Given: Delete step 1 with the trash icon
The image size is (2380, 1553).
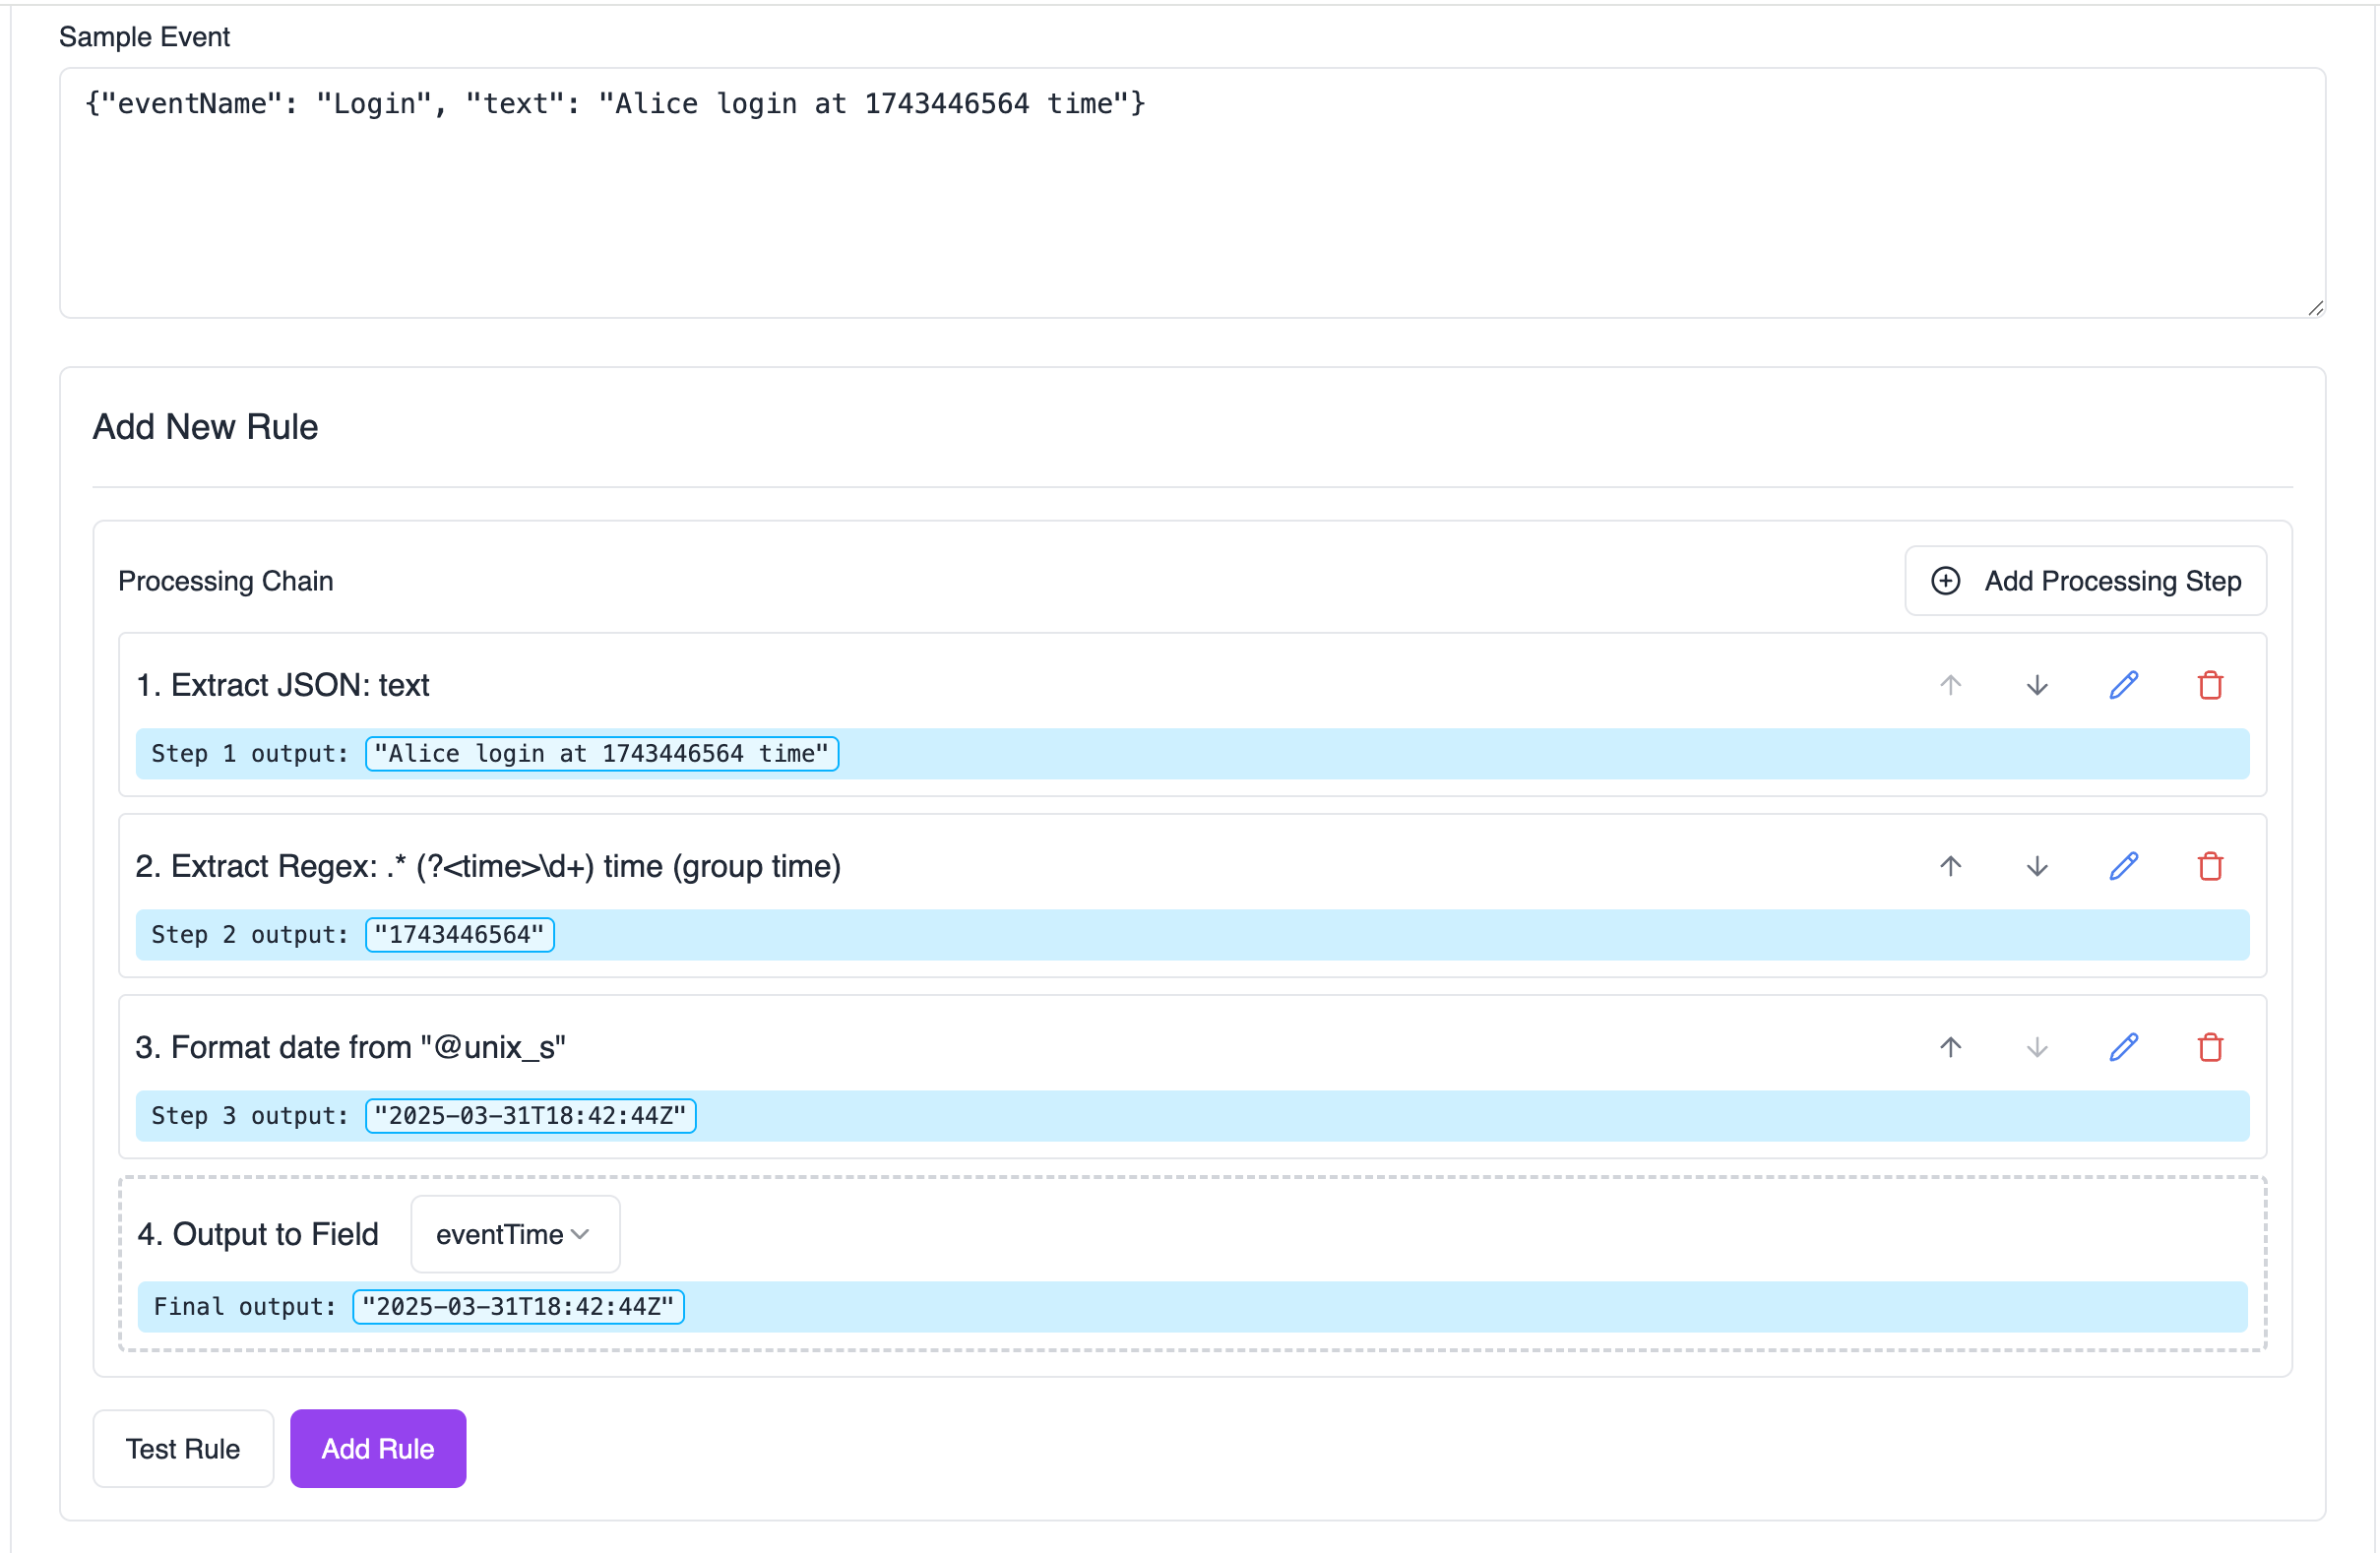Looking at the screenshot, I should coord(2211,685).
